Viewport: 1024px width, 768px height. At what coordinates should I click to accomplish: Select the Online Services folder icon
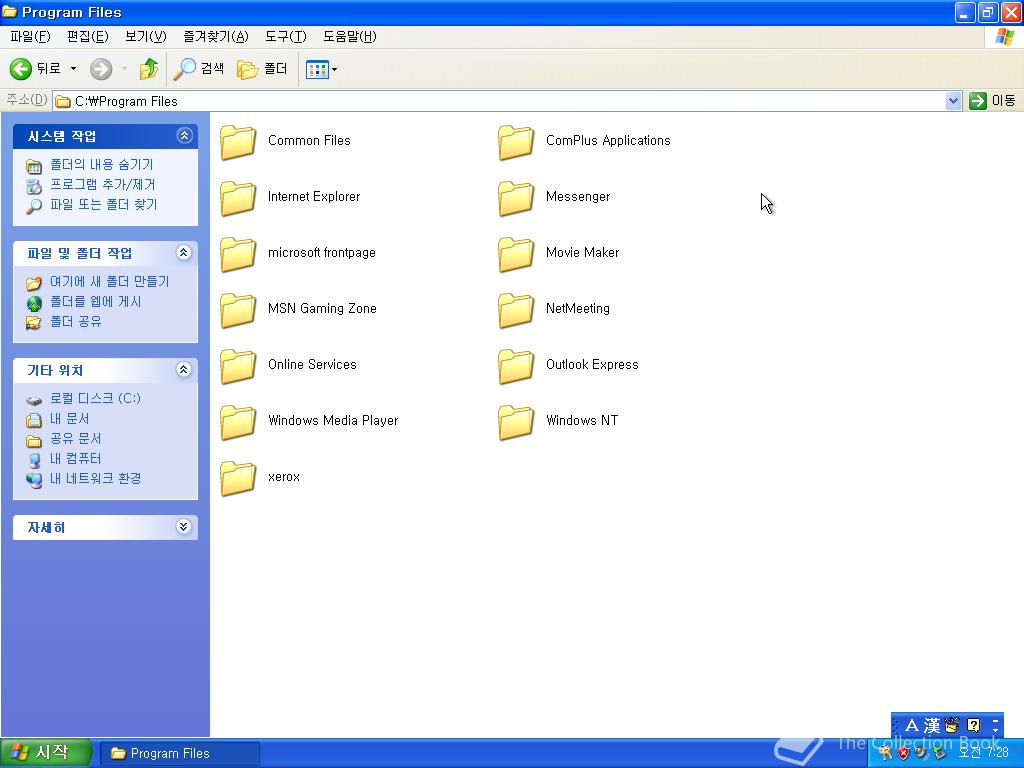238,366
